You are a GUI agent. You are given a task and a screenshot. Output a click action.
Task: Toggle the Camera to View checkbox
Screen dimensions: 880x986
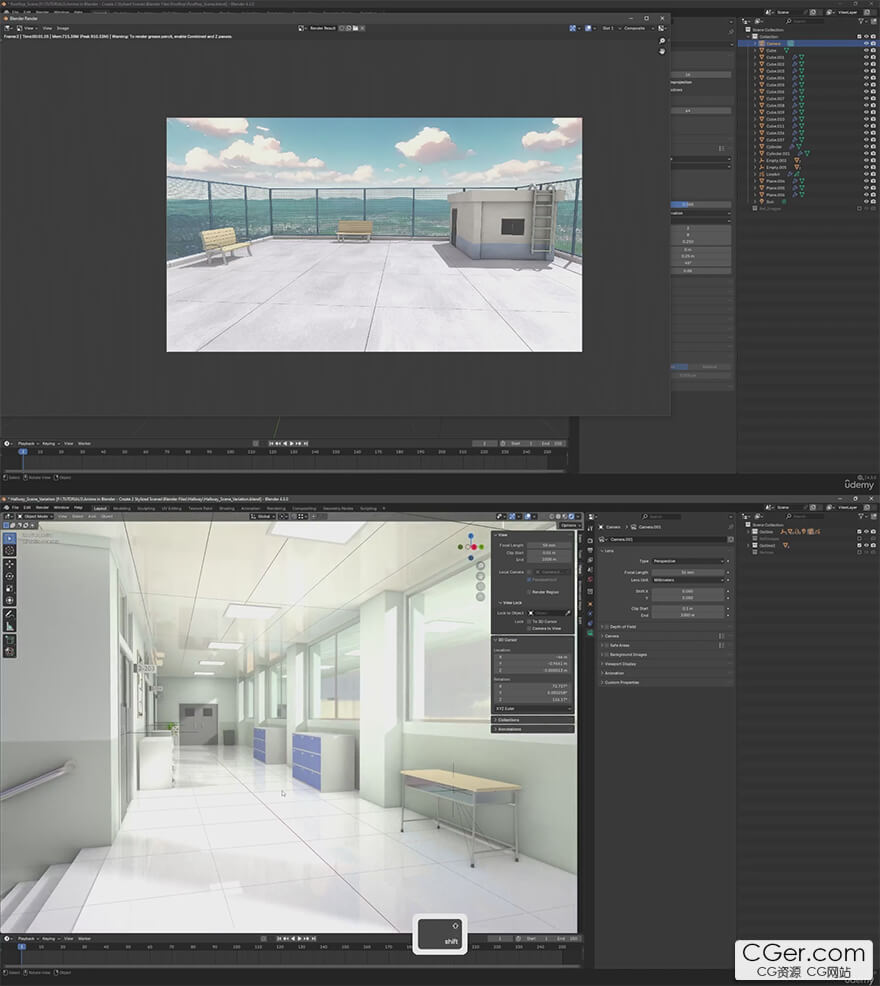pos(529,628)
